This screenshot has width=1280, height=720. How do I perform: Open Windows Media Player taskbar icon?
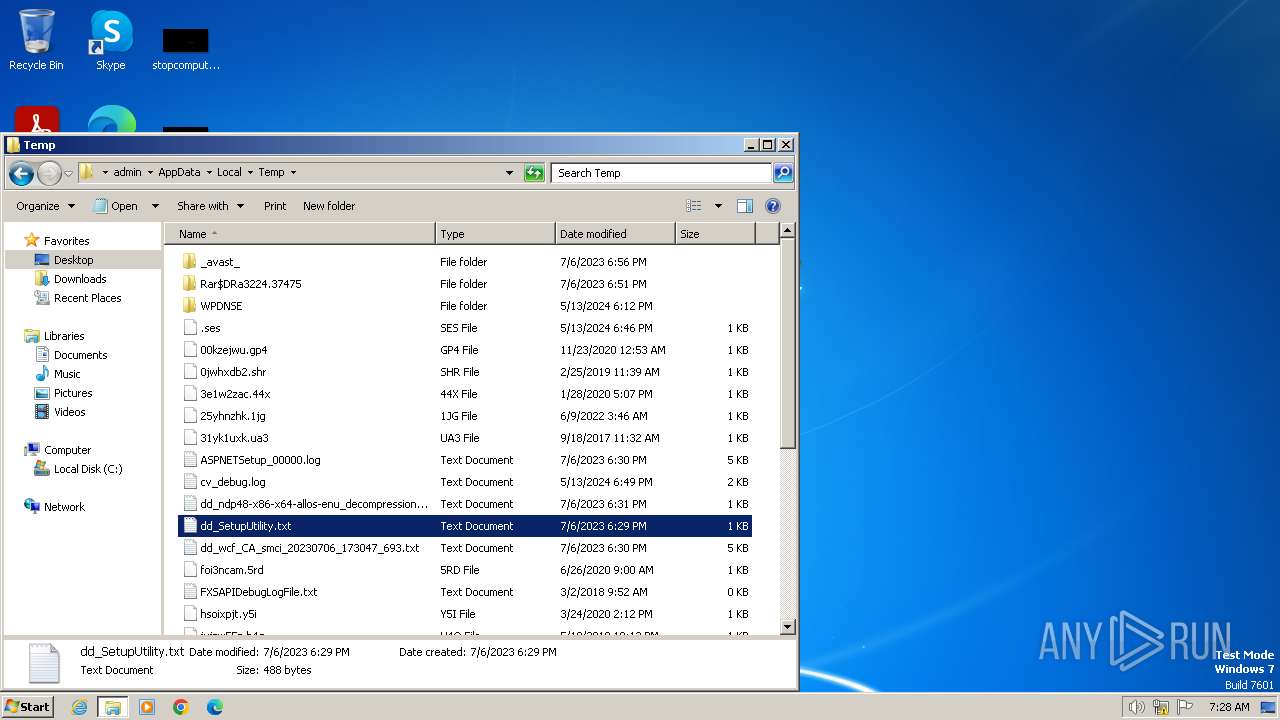[147, 707]
